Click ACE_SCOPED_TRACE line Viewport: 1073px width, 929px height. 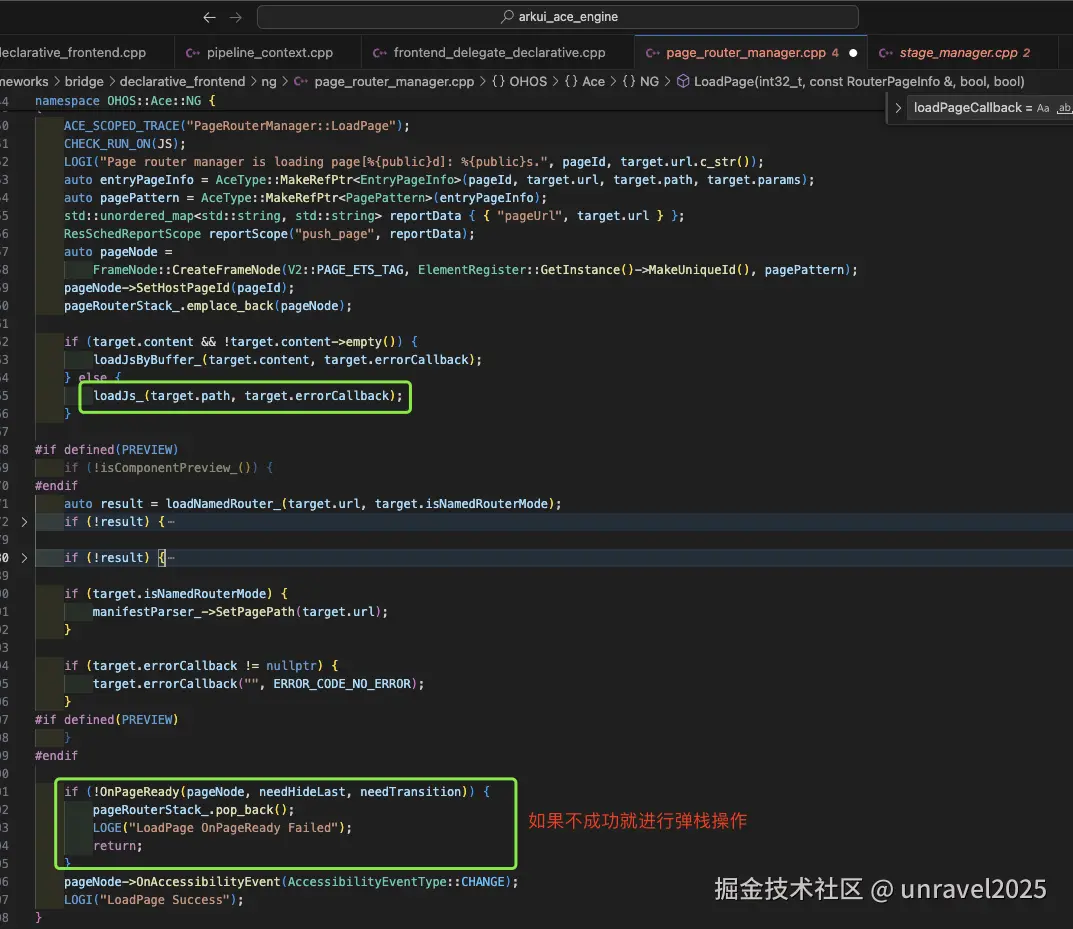[237, 126]
